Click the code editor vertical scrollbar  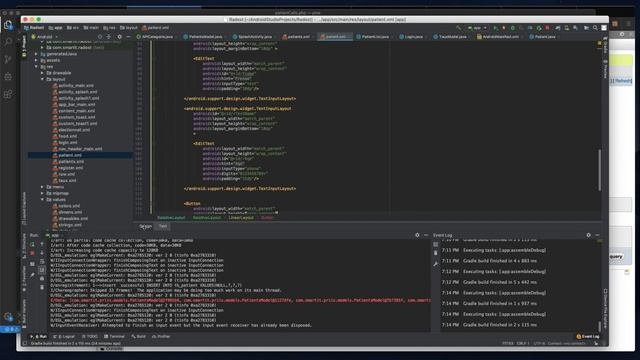600,169
